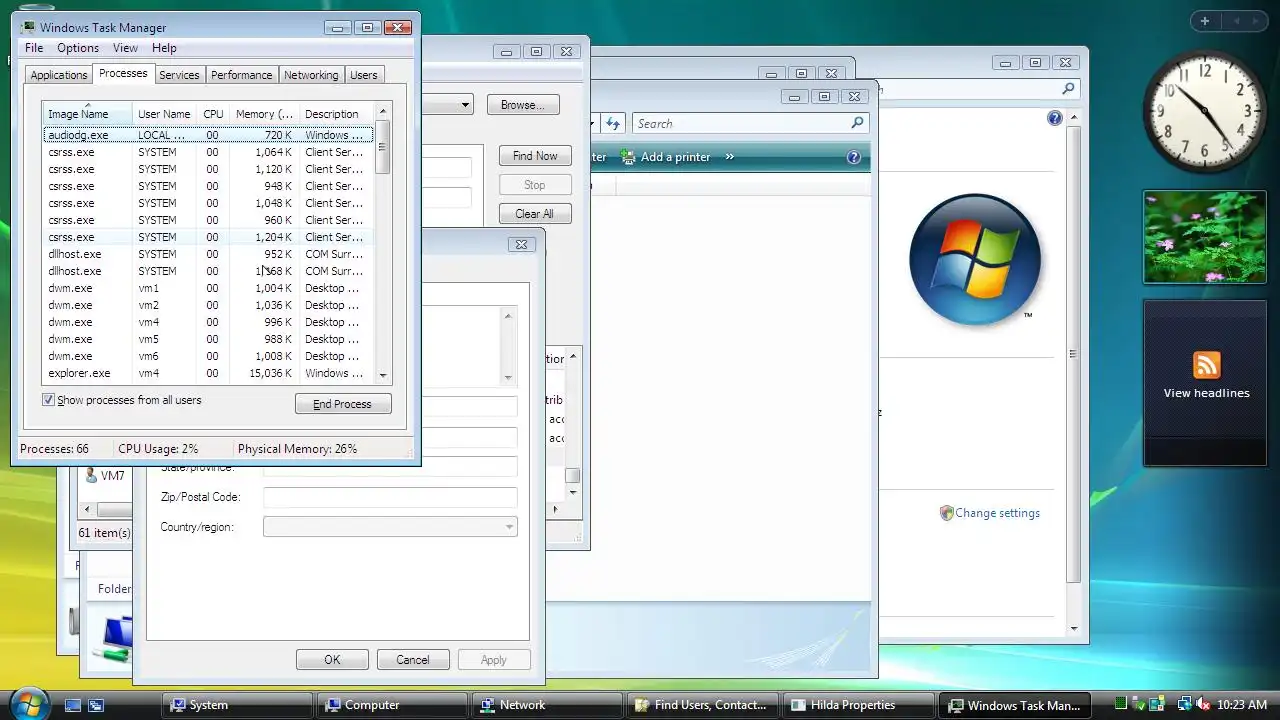Click the Memory column header

point(265,114)
